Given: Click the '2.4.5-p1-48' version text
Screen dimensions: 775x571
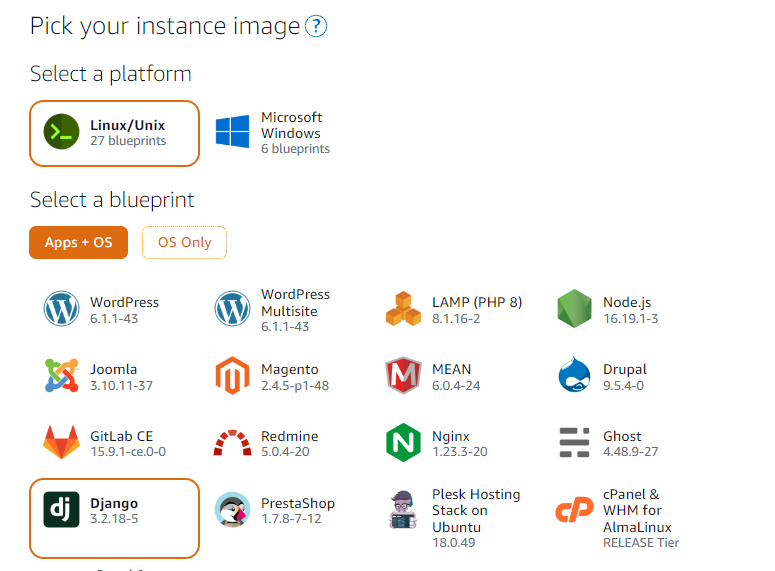Looking at the screenshot, I should point(295,386).
